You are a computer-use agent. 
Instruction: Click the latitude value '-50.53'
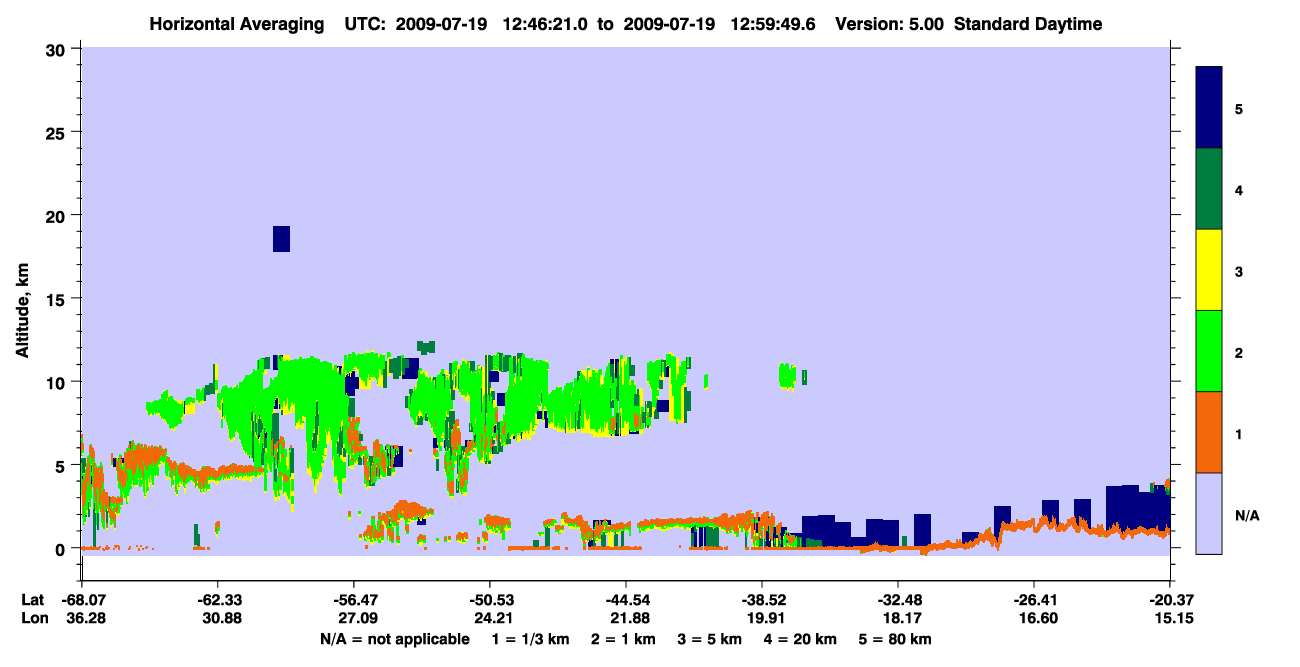[490, 600]
